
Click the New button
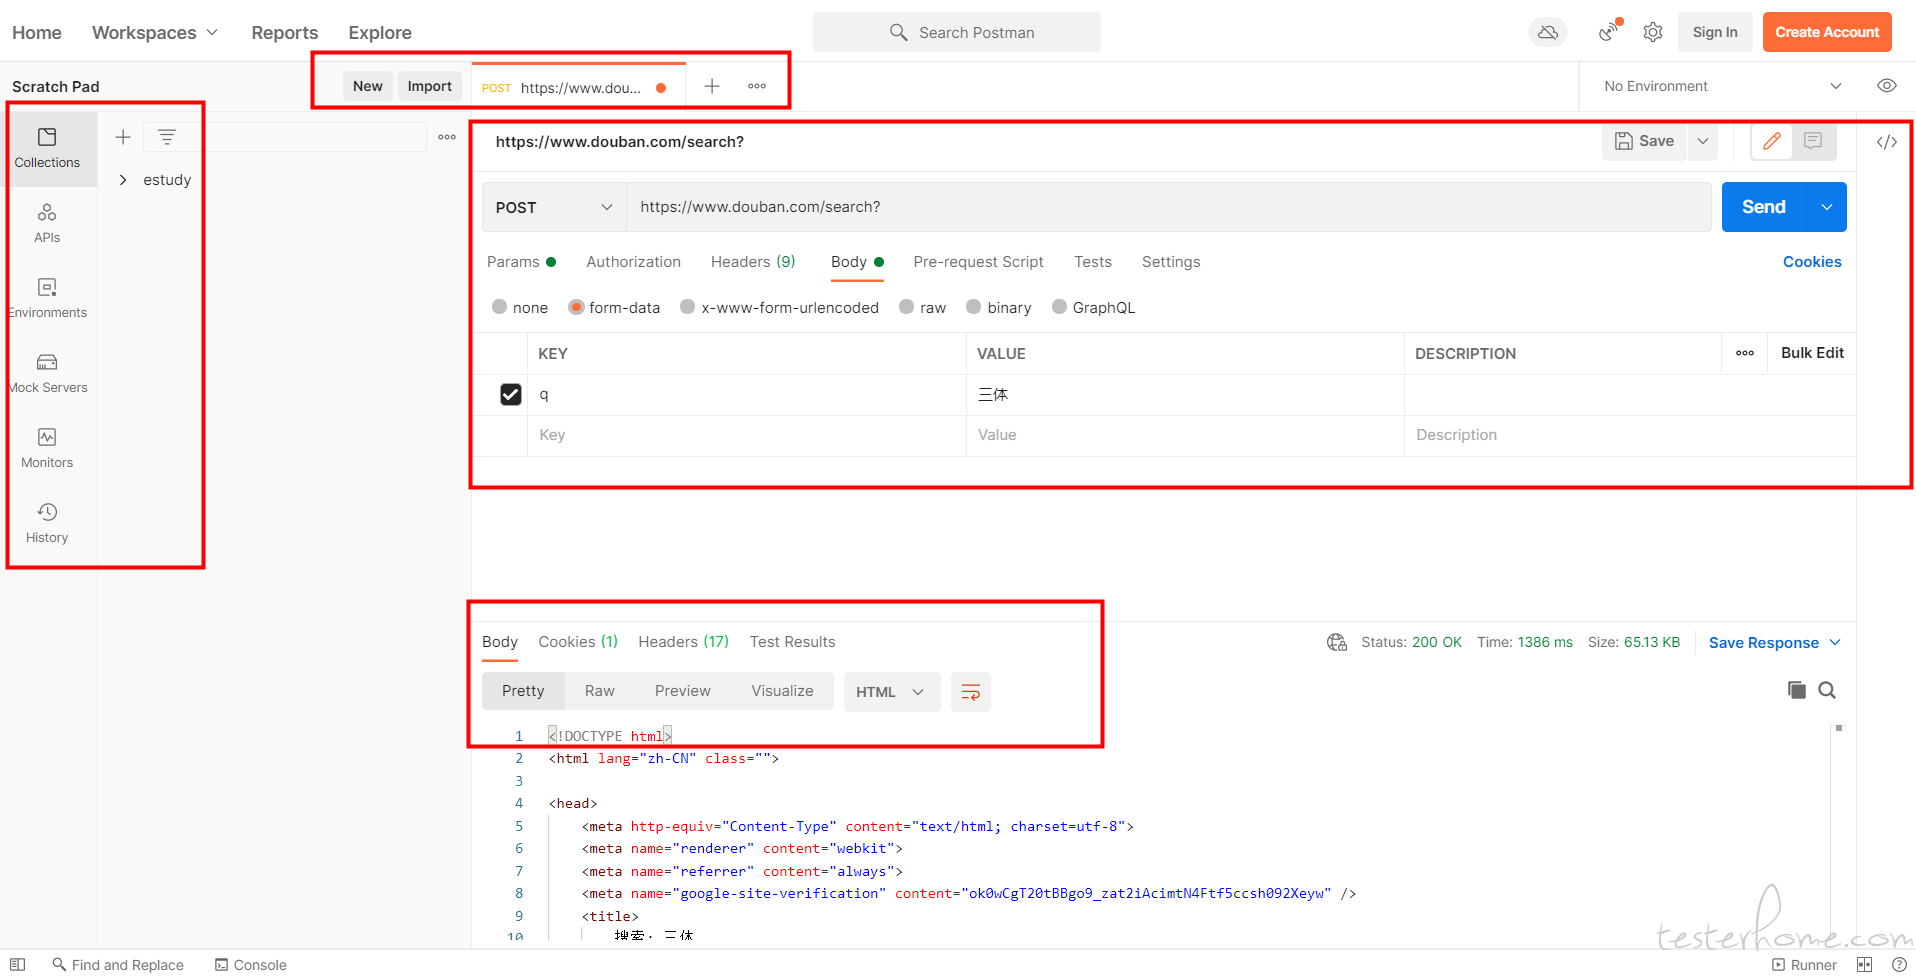(368, 86)
